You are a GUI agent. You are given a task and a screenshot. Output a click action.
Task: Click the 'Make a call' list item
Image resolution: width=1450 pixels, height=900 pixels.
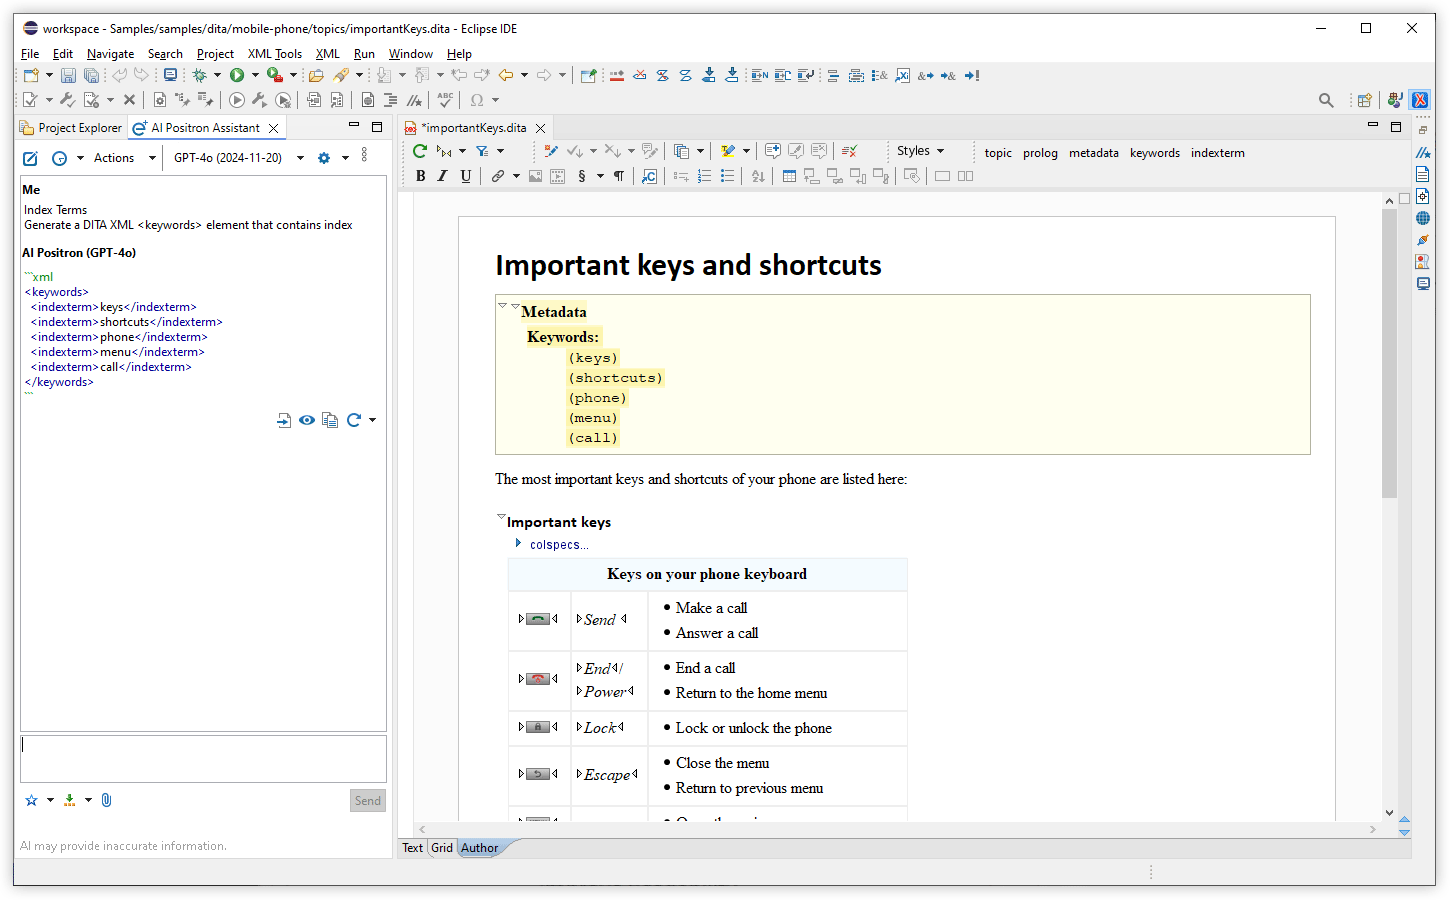pos(711,608)
